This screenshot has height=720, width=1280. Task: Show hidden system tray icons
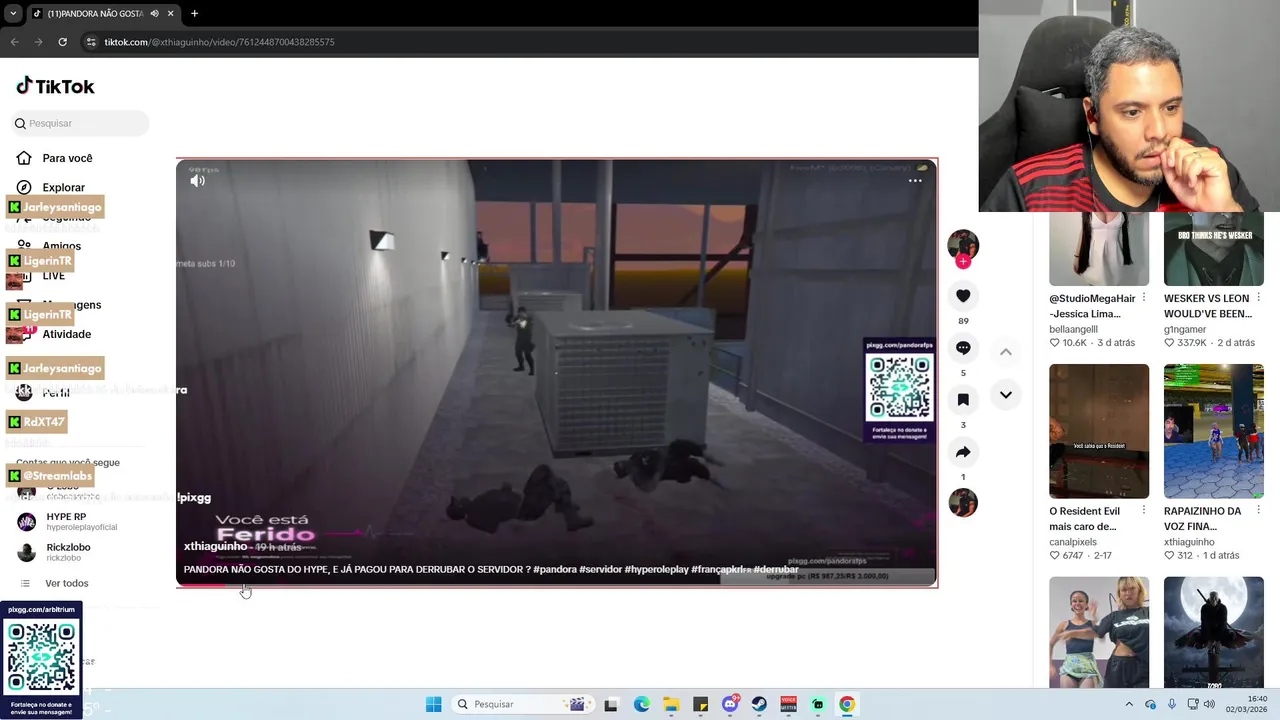[1129, 704]
